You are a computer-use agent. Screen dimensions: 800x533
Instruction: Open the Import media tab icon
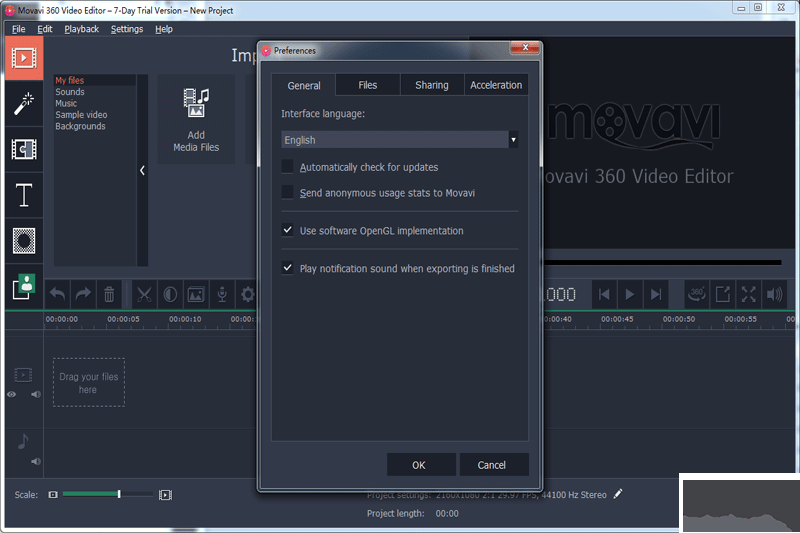point(24,58)
